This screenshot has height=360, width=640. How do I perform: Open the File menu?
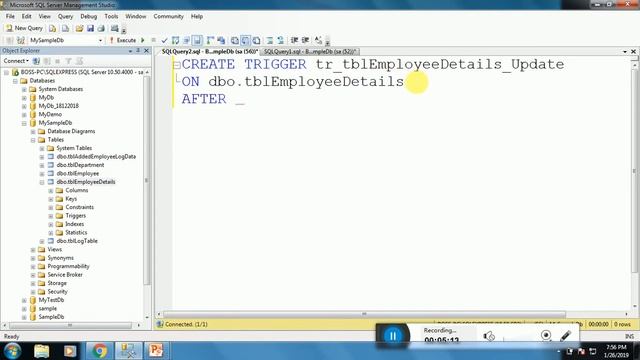[x=10, y=16]
